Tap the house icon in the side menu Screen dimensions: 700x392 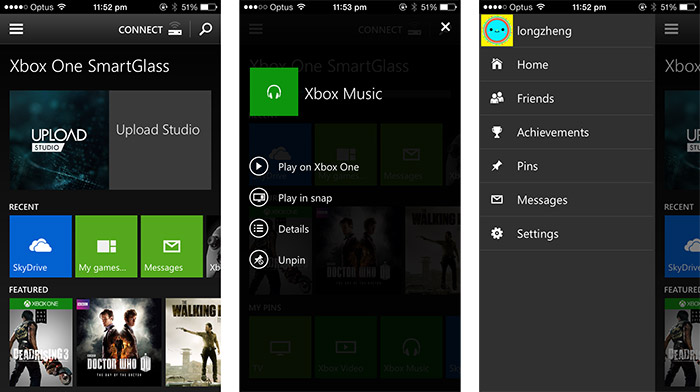[x=497, y=64]
